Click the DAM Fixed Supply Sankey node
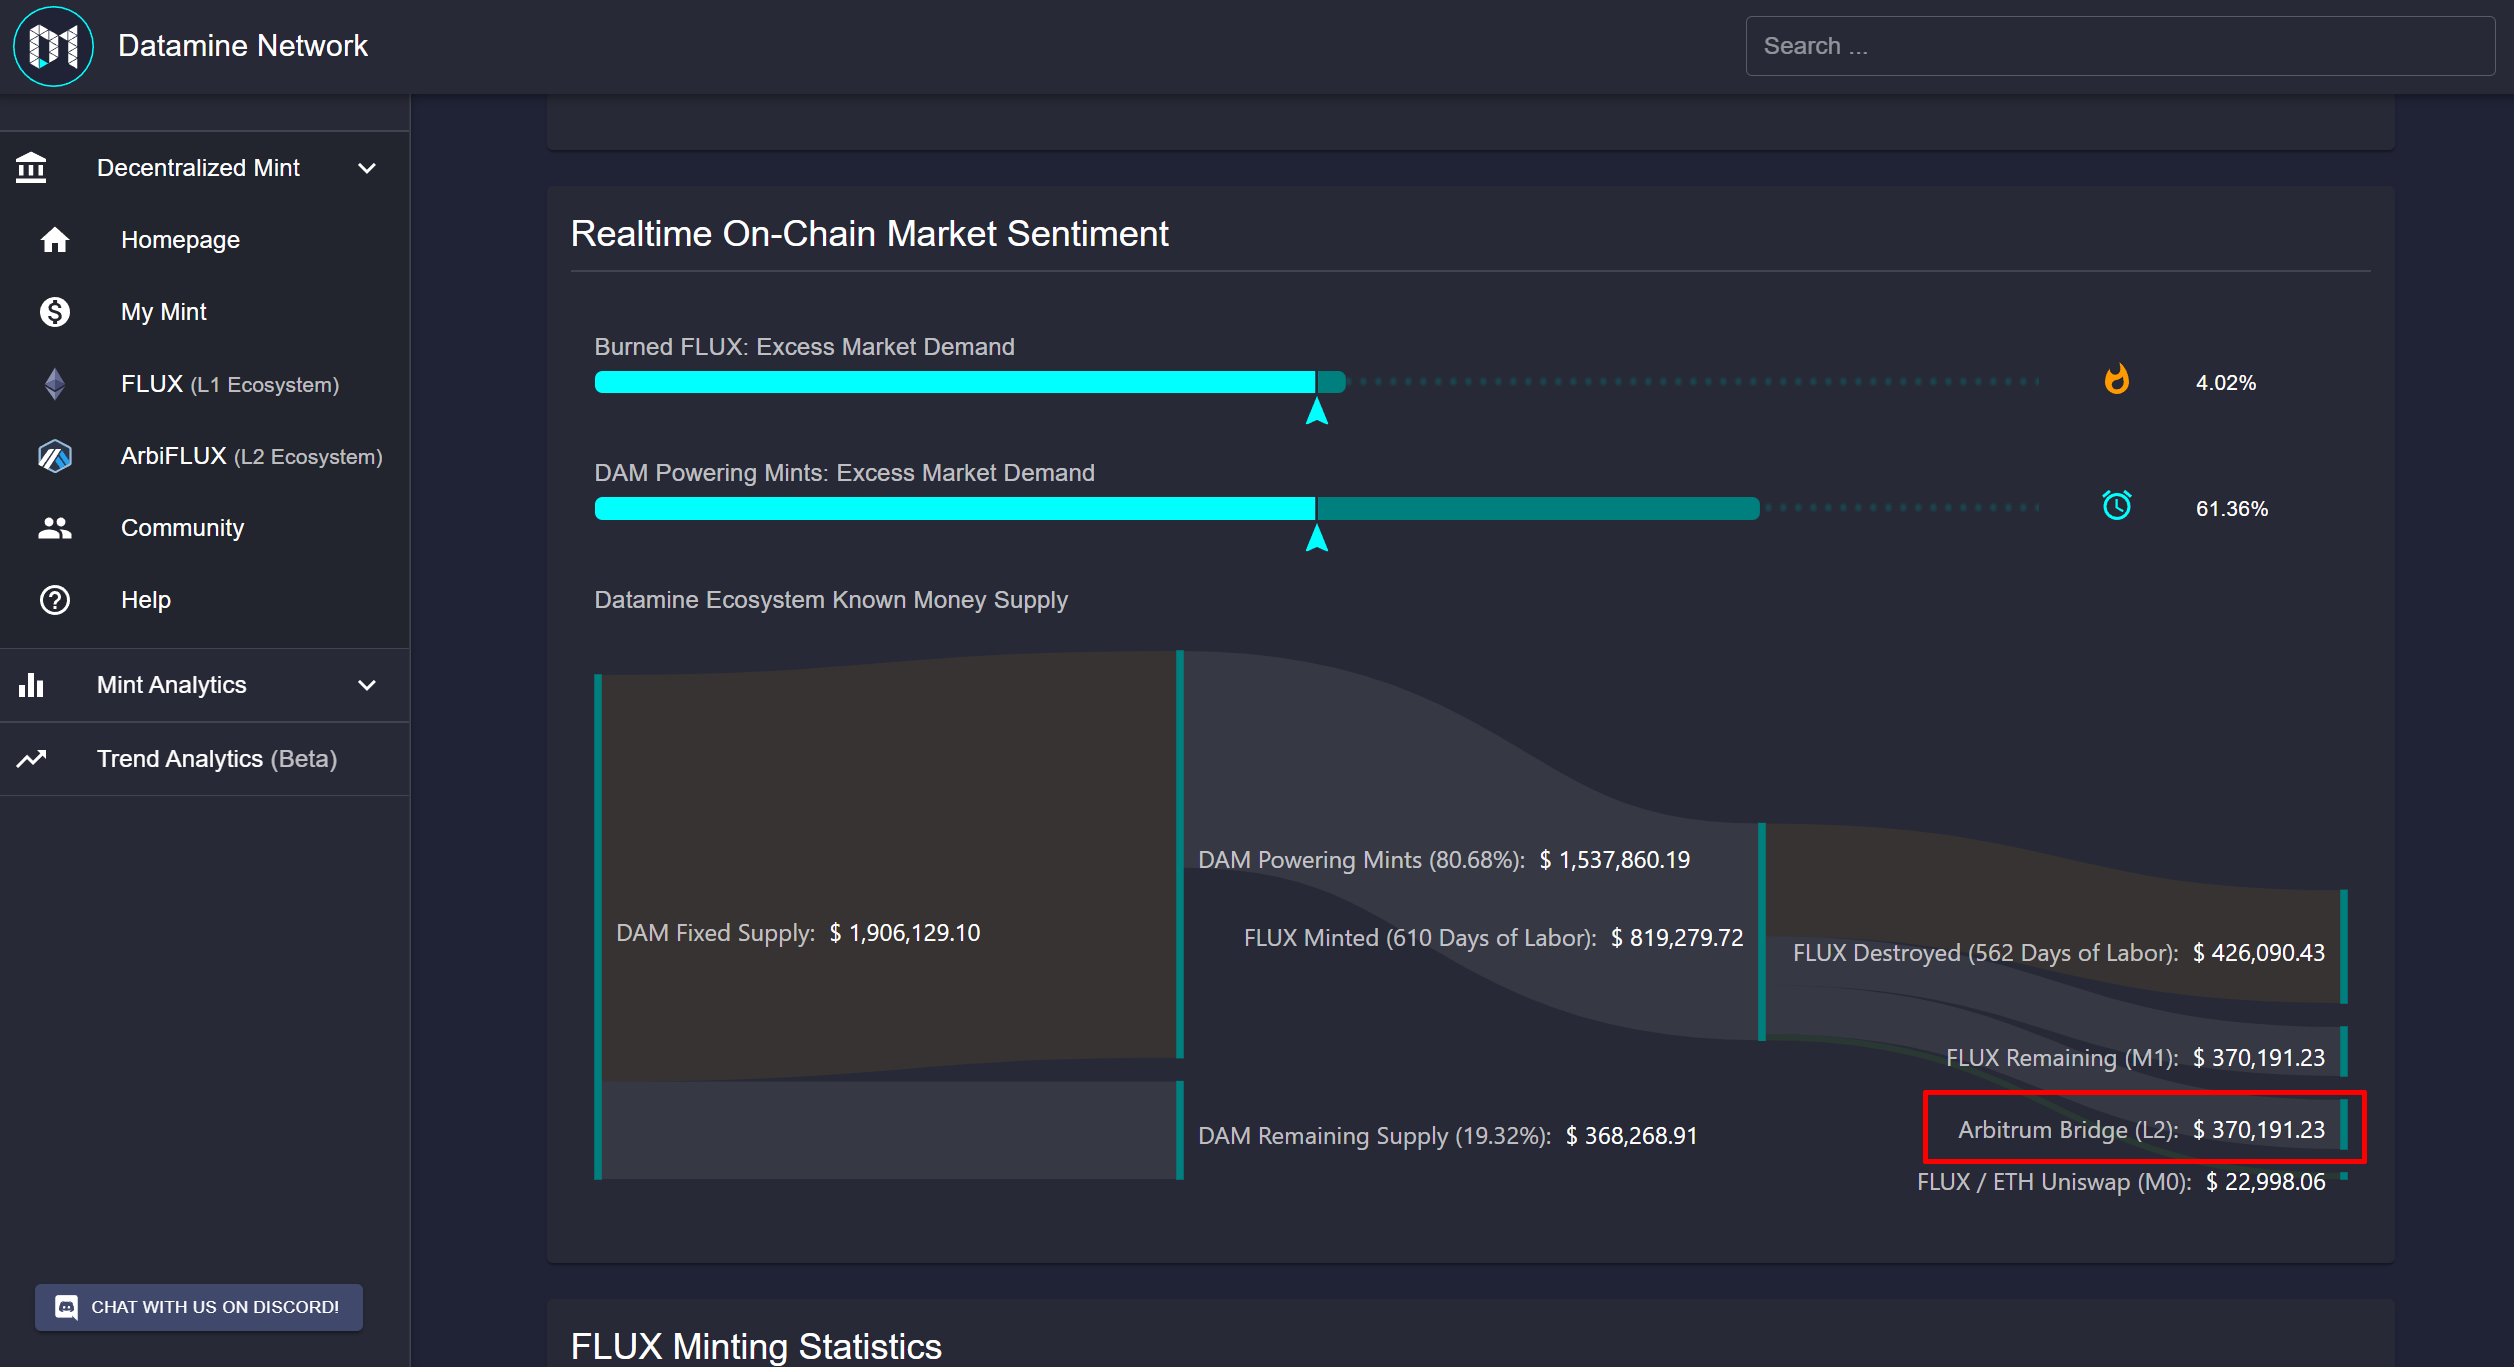Viewport: 2514px width, 1367px height. click(598, 927)
